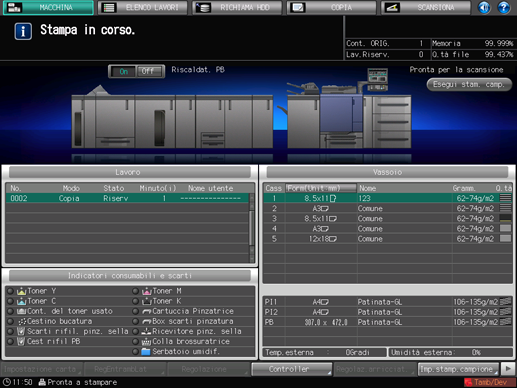
Task: Click Serbatoio umidif. status indicator light
Action: [x=135, y=352]
